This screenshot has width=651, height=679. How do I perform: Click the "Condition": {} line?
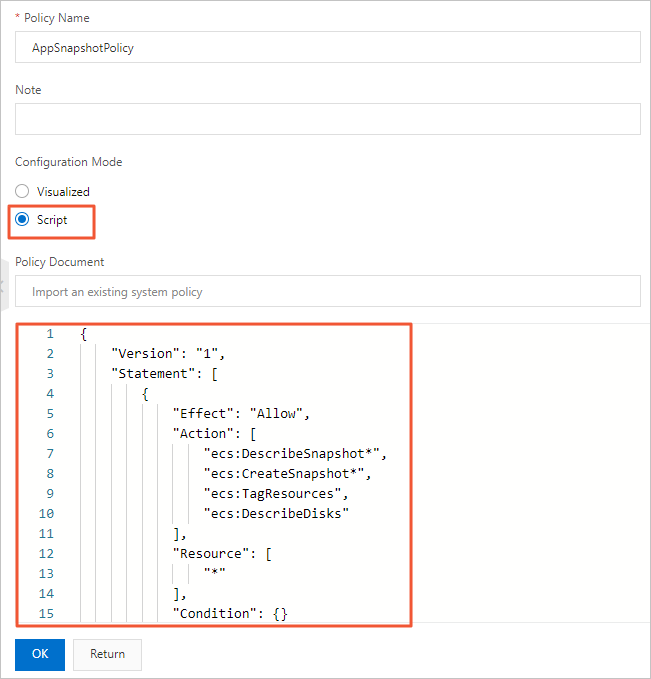click(x=230, y=613)
